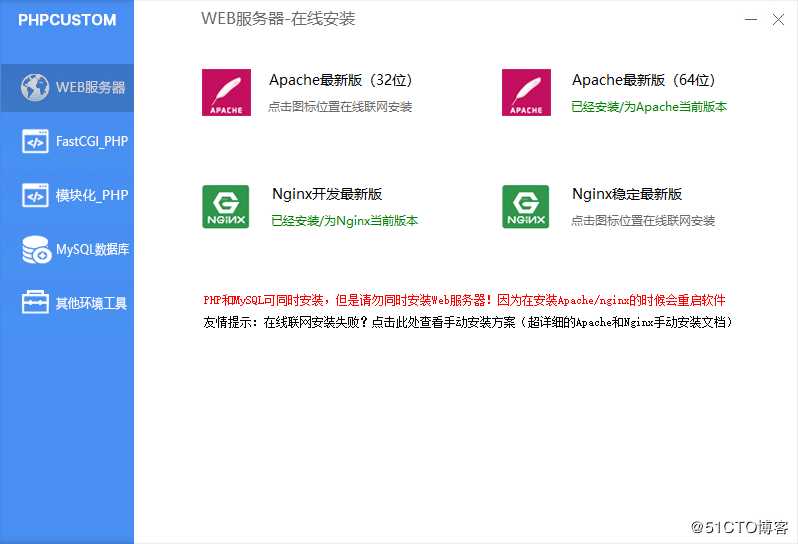Click the Nginx stable version icon
This screenshot has width=798, height=544.
click(526, 207)
